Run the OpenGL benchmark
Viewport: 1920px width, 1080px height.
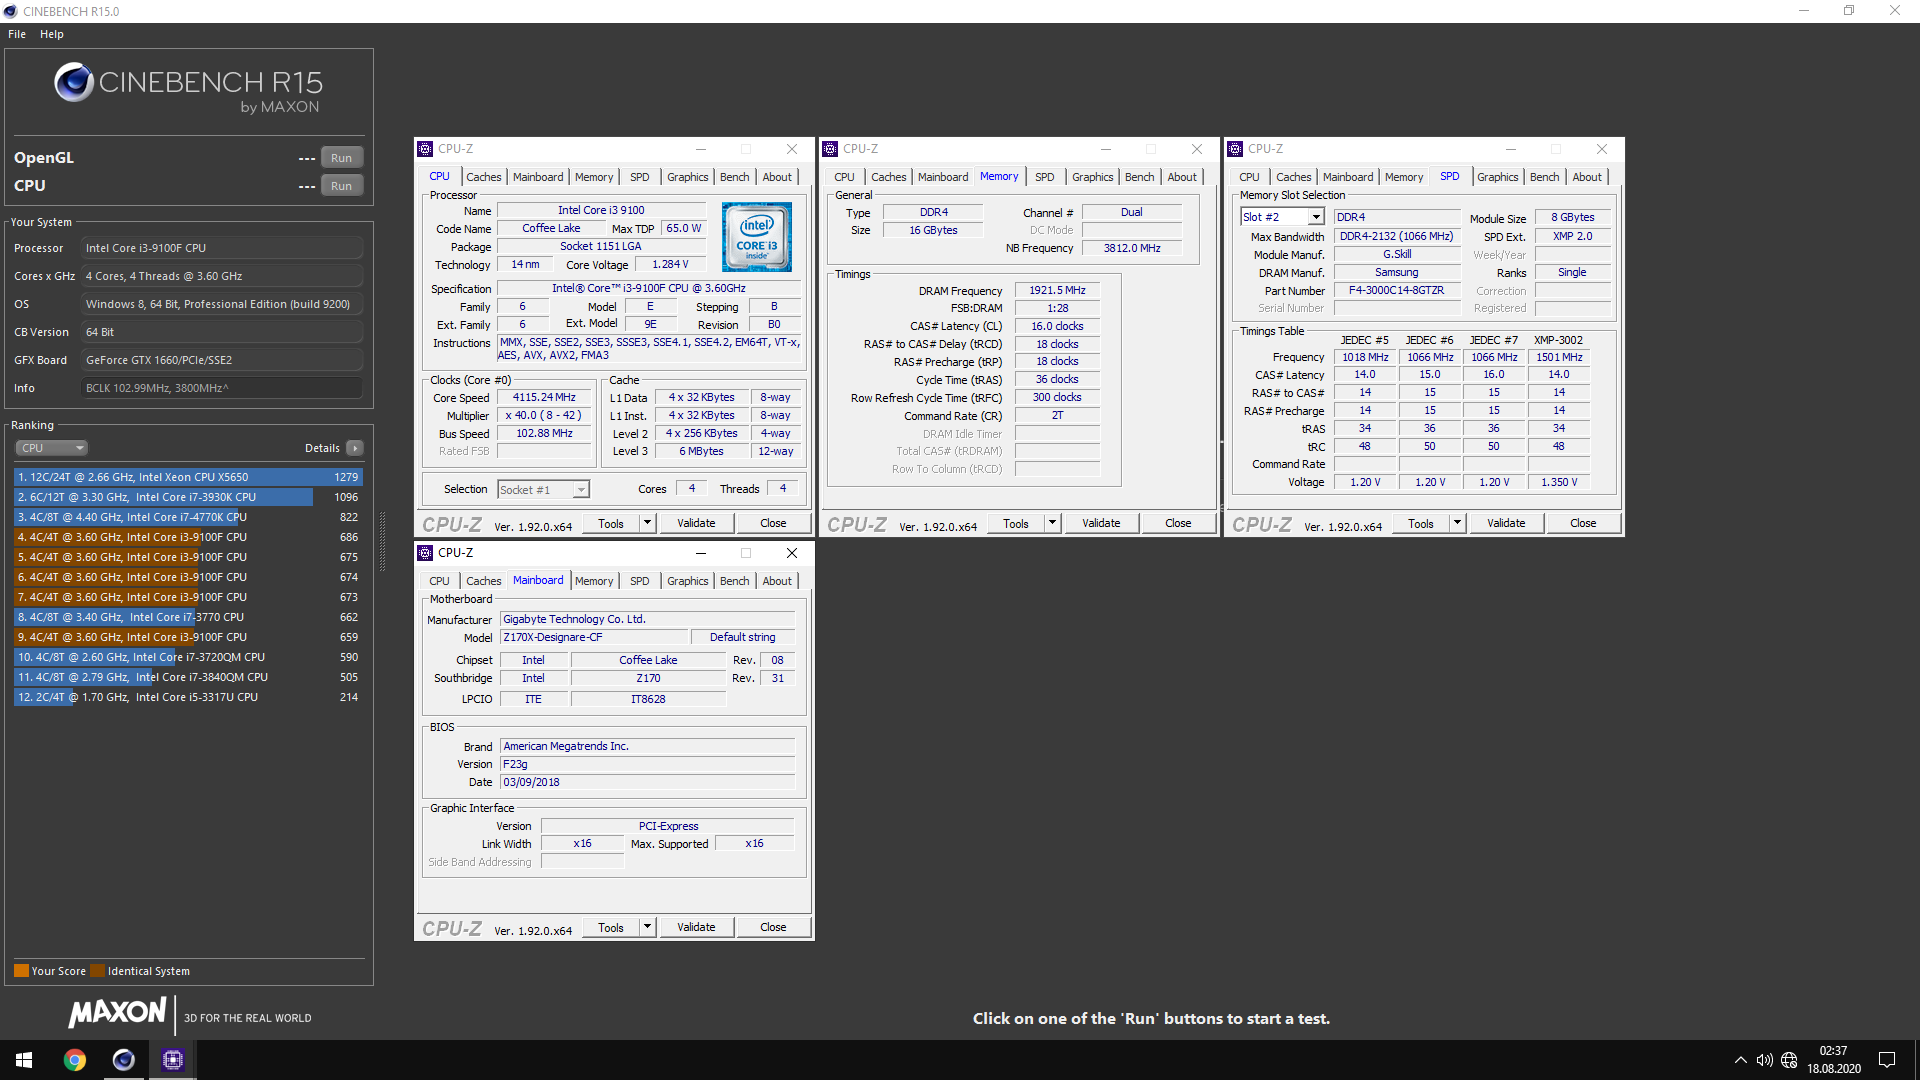click(x=341, y=158)
